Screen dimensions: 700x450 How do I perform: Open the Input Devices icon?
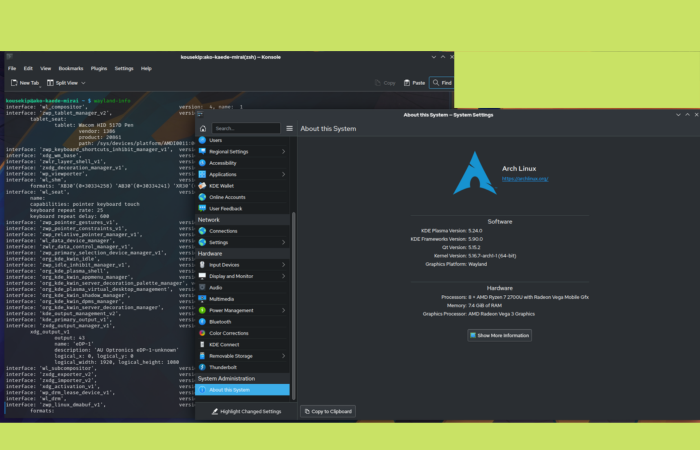tap(202, 265)
